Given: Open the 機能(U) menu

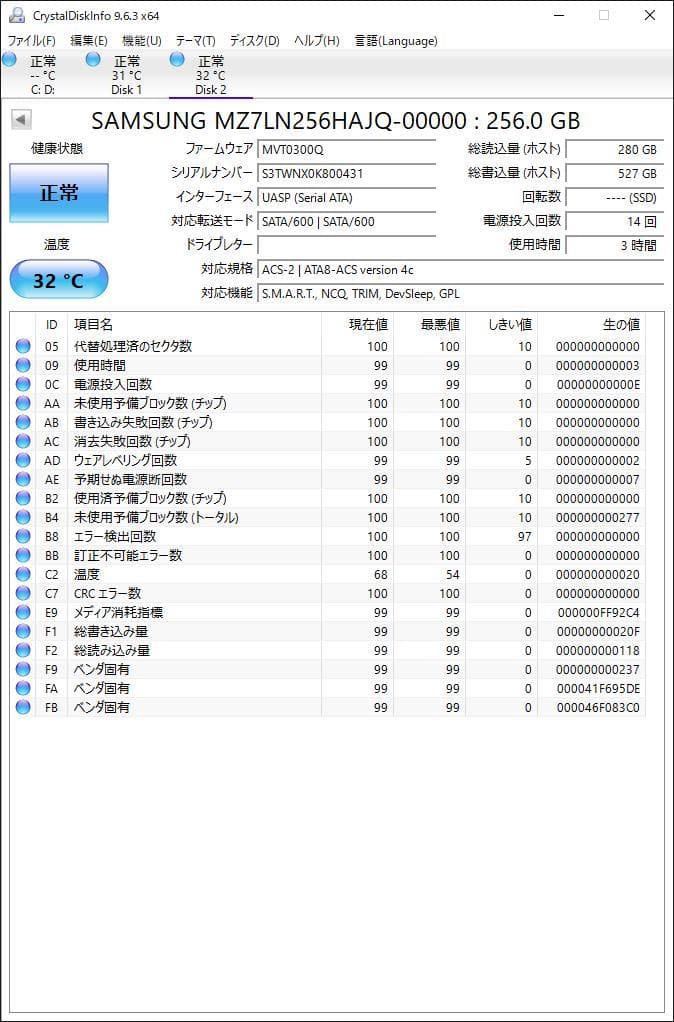Looking at the screenshot, I should (141, 40).
